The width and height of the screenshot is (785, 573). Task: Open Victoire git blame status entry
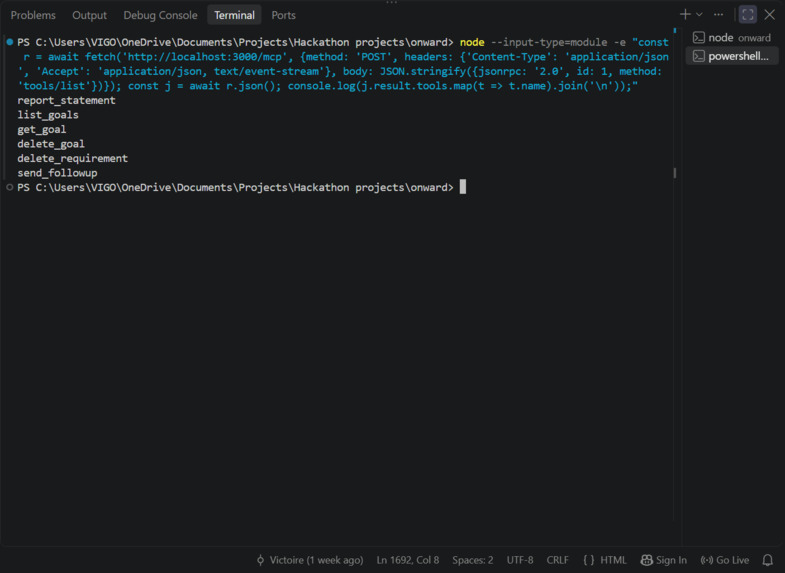click(310, 560)
